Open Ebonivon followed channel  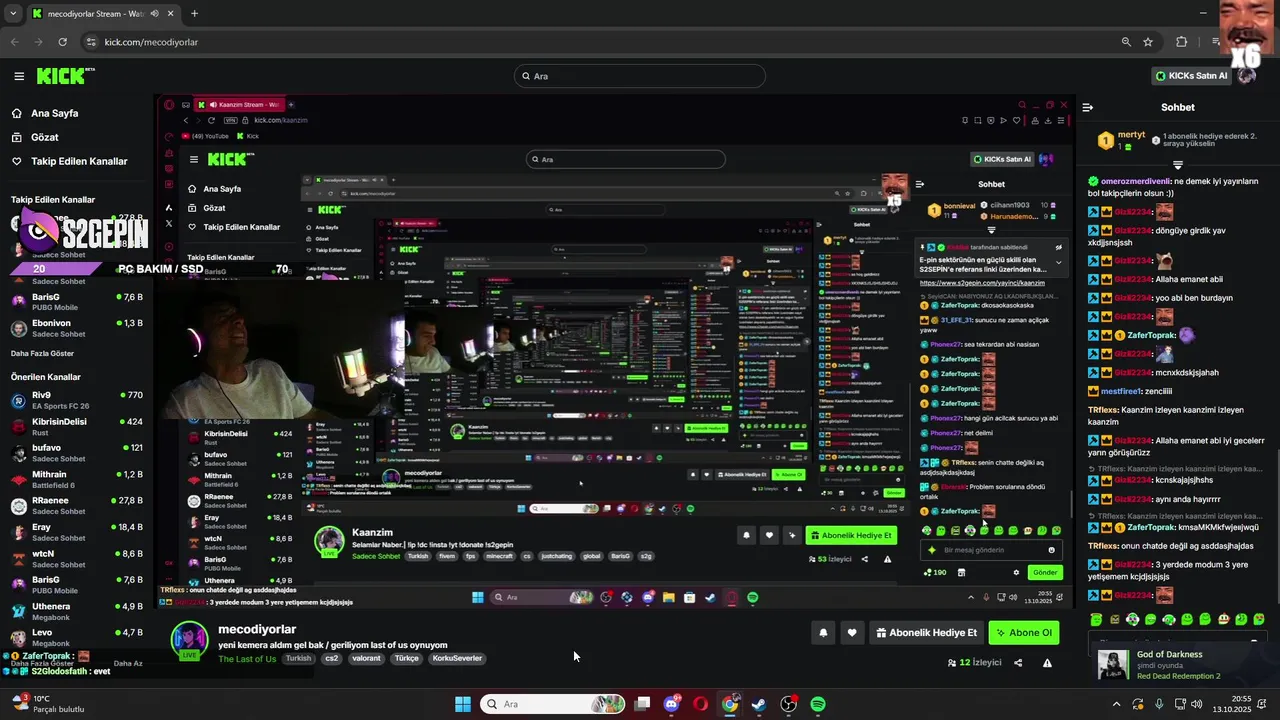pyautogui.click(x=76, y=328)
